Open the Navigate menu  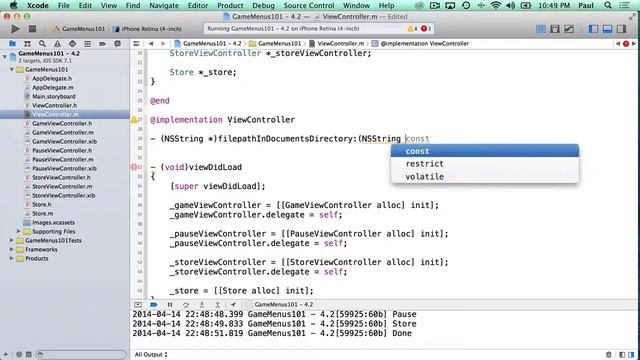164,5
